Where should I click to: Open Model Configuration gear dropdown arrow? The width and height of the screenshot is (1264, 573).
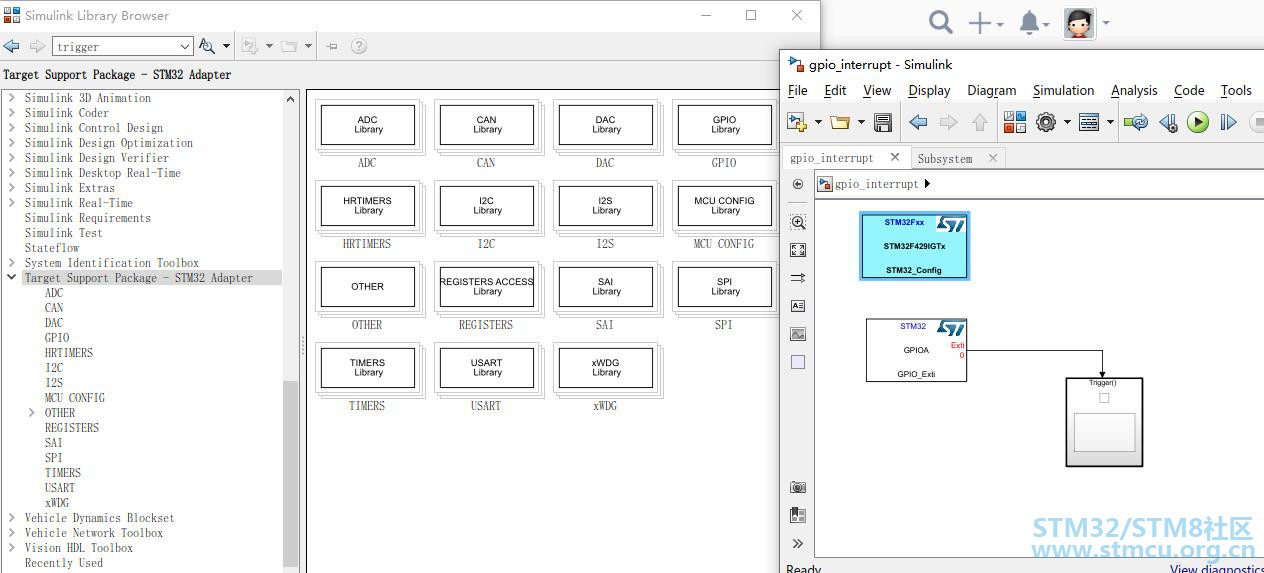tap(1067, 123)
